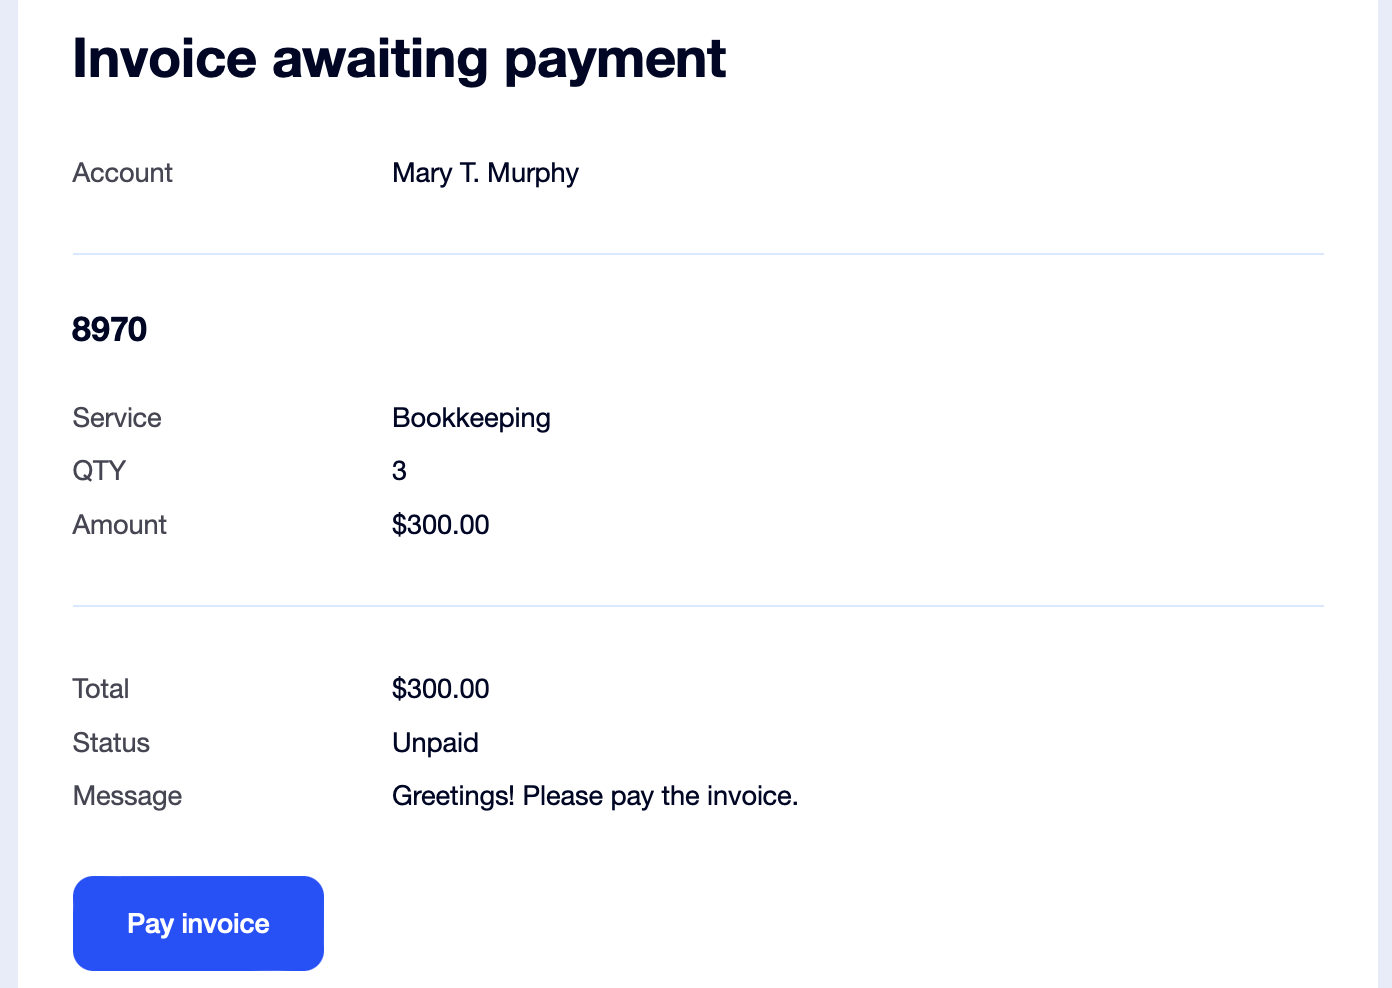
Task: Click the message Greetings! Please pay the invoice
Action: pyautogui.click(x=595, y=796)
